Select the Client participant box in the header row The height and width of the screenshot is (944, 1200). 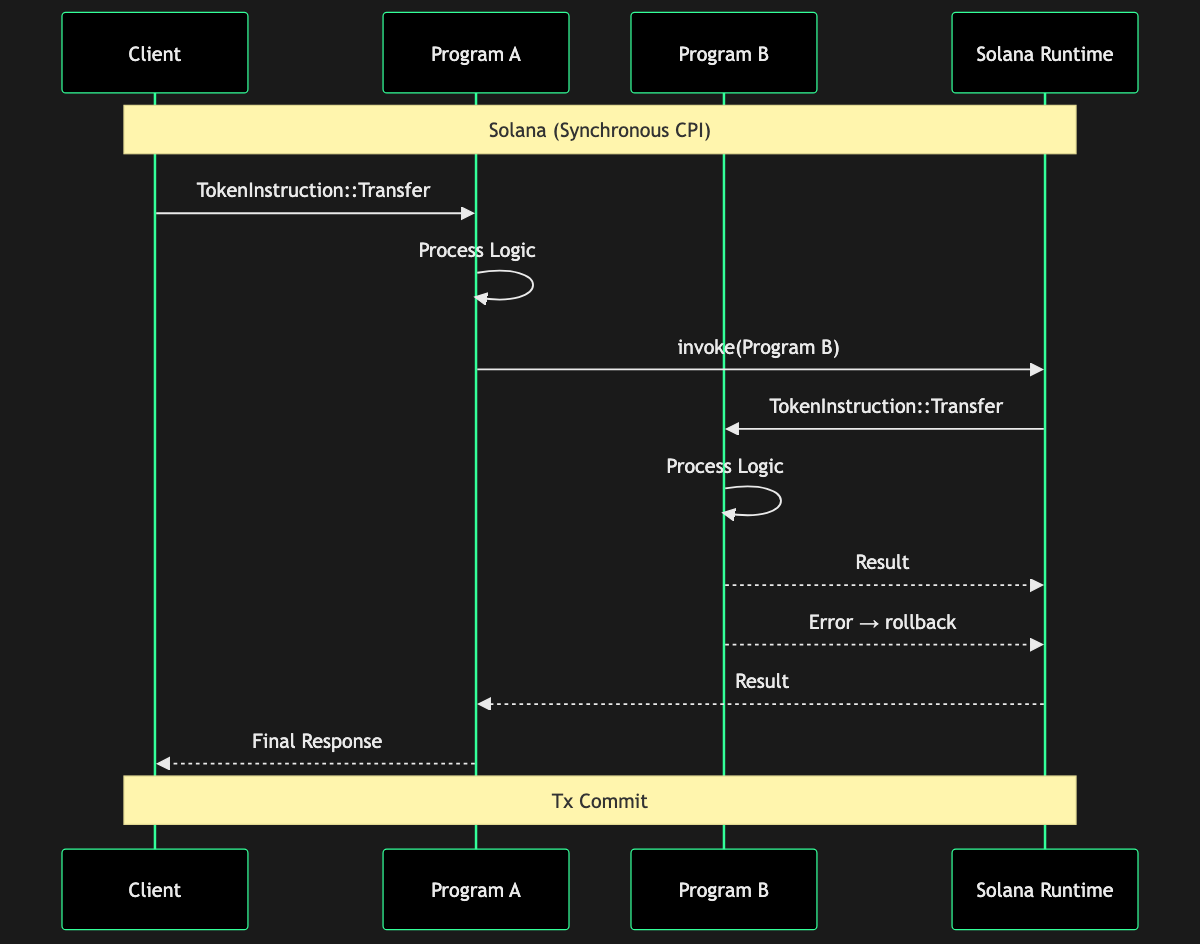click(155, 53)
